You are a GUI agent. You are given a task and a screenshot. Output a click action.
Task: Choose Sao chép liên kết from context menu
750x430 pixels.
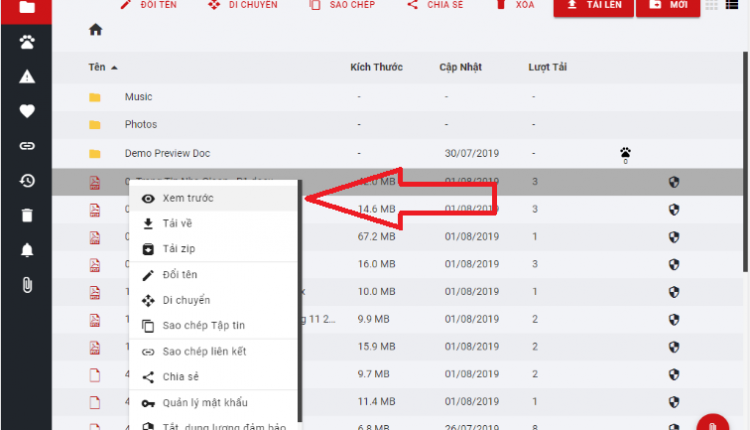(x=213, y=352)
